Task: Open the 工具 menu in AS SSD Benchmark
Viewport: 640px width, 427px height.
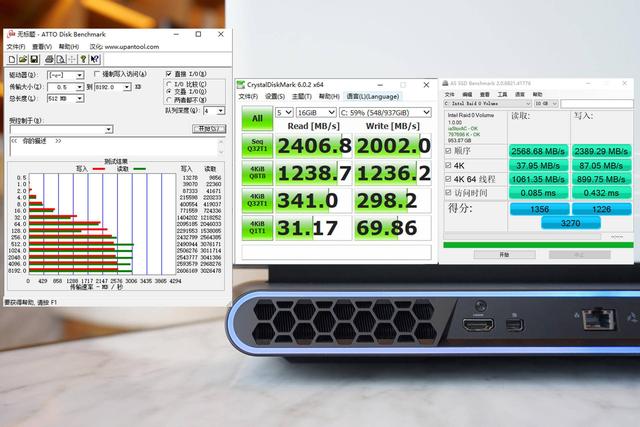Action: (502, 94)
